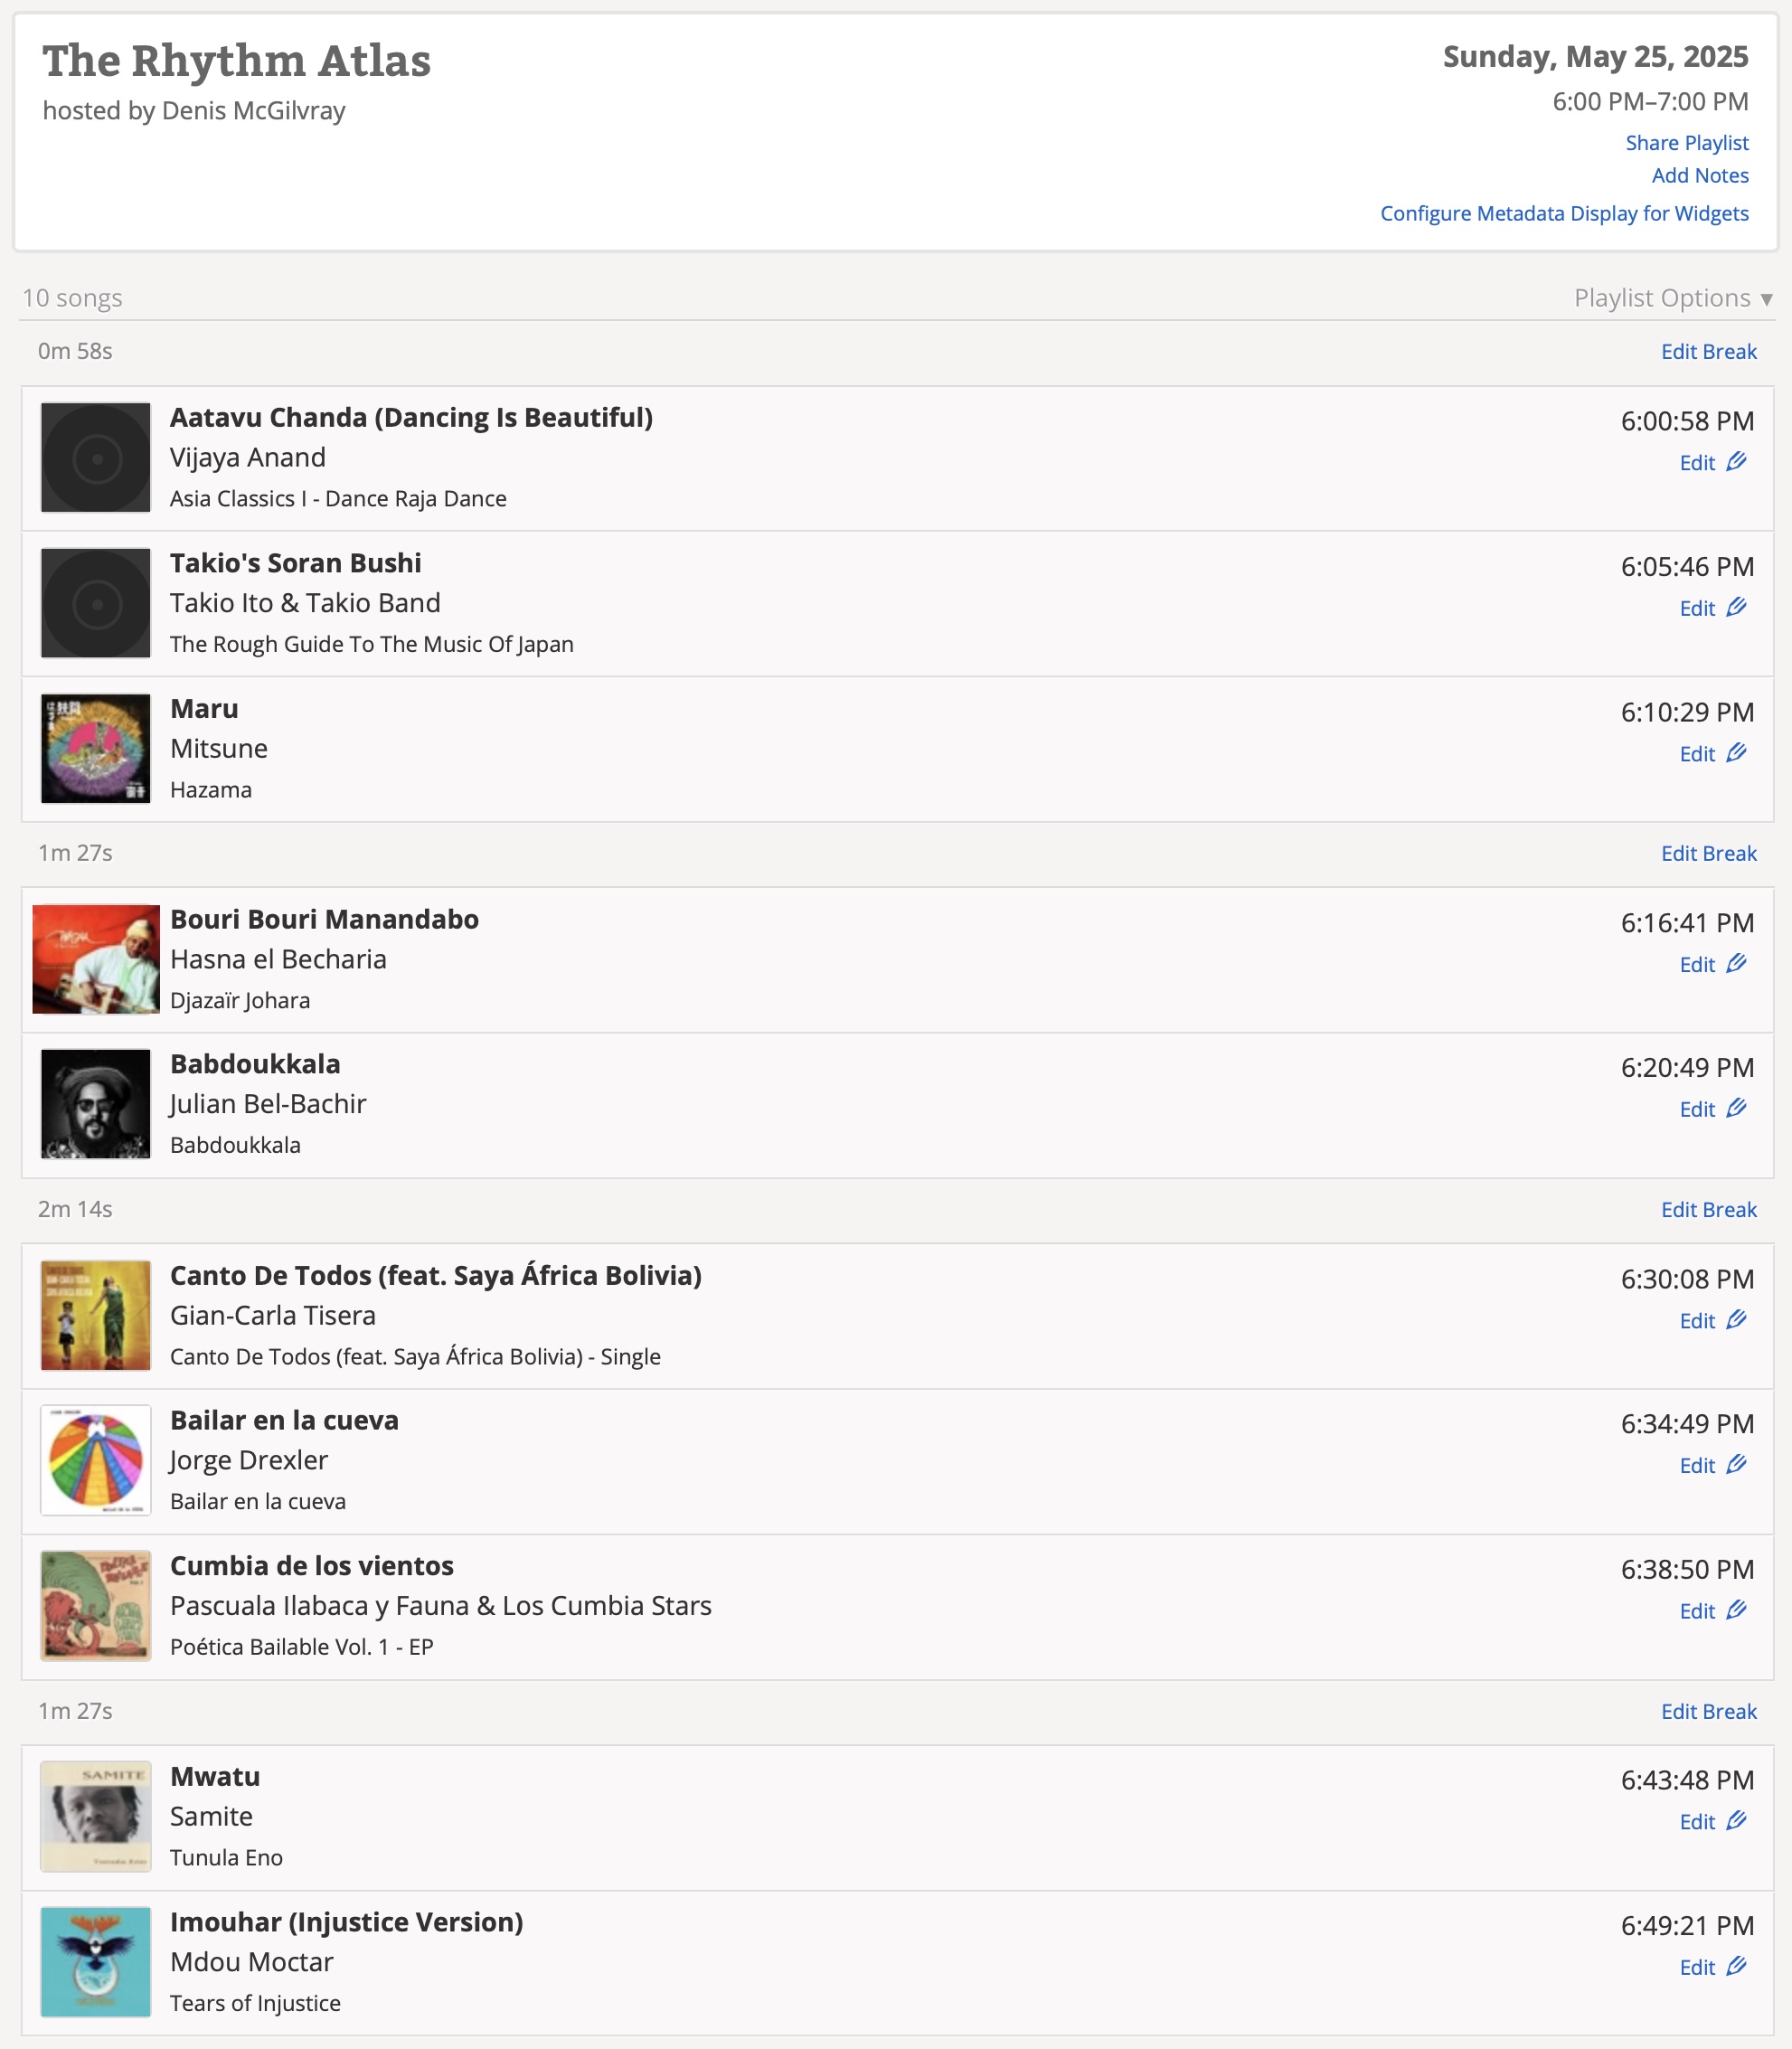
Task: Click the pencil icon for Takio's Soran Bushi
Action: (x=1736, y=607)
